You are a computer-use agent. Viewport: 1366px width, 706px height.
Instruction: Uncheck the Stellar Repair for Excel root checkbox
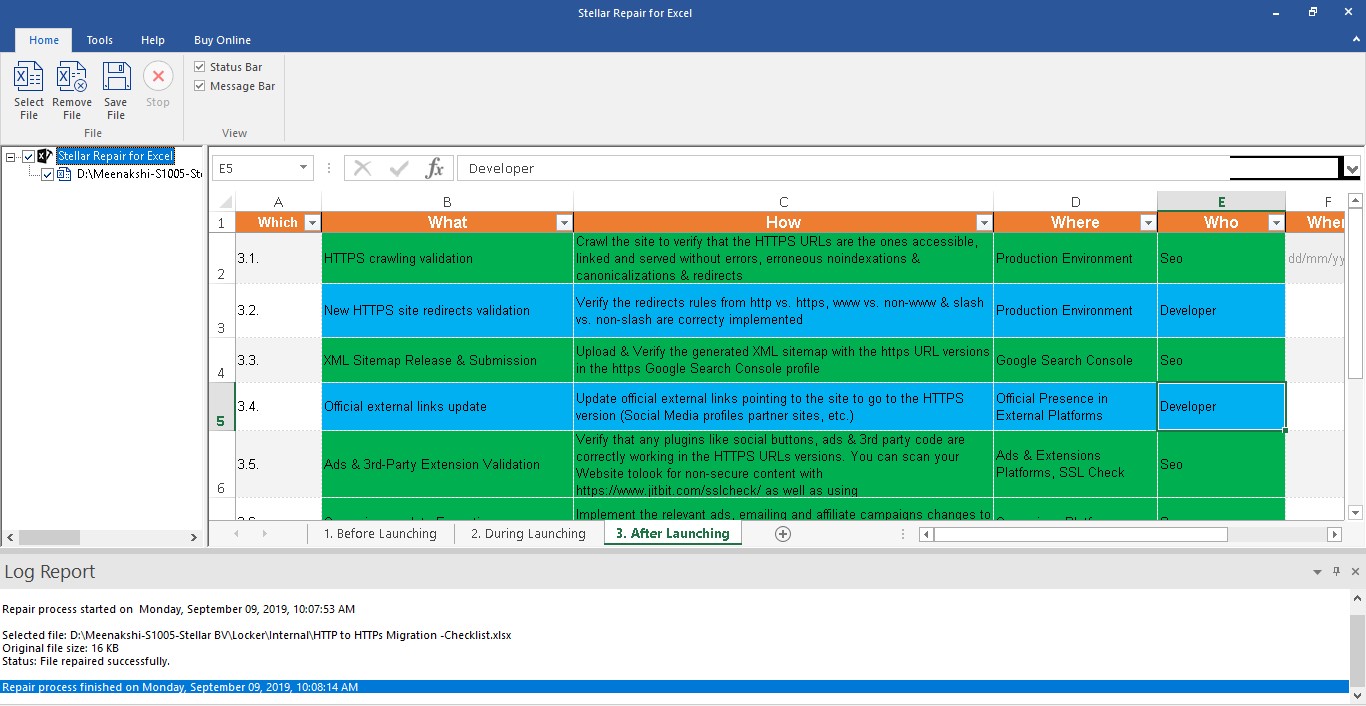coord(28,156)
